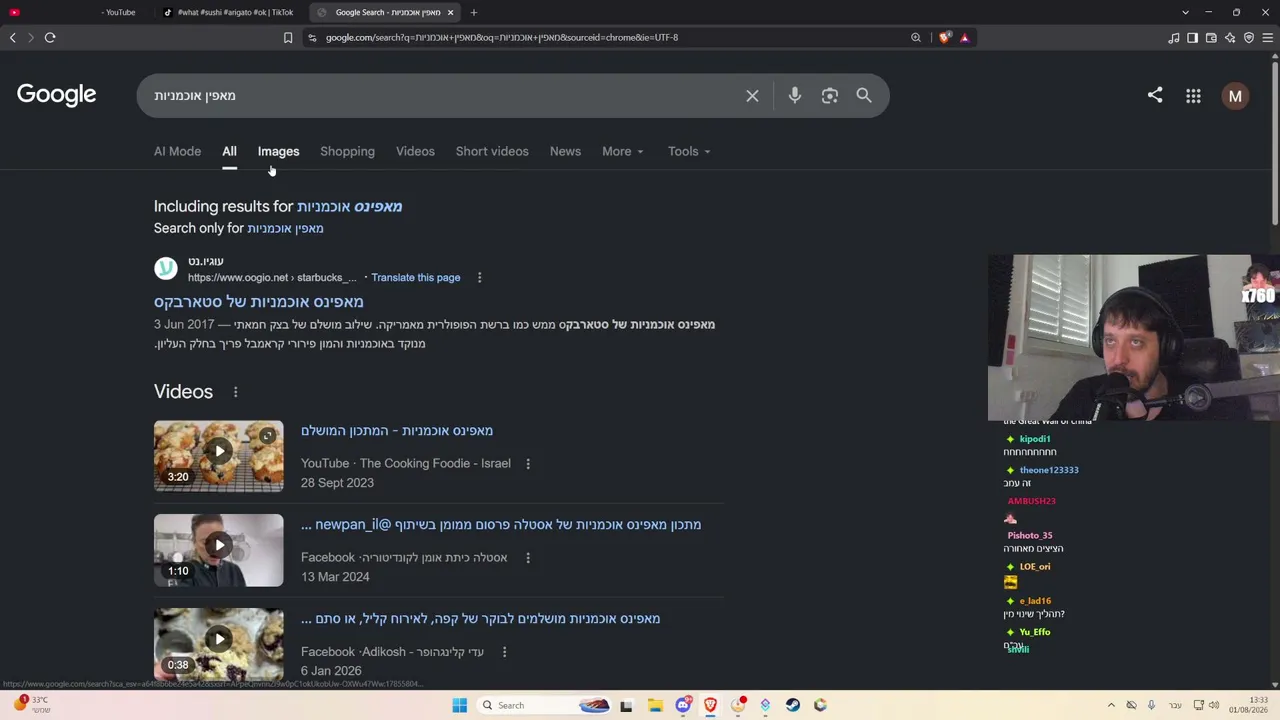Switch to Shopping results
The height and width of the screenshot is (720, 1280).
[x=347, y=152]
